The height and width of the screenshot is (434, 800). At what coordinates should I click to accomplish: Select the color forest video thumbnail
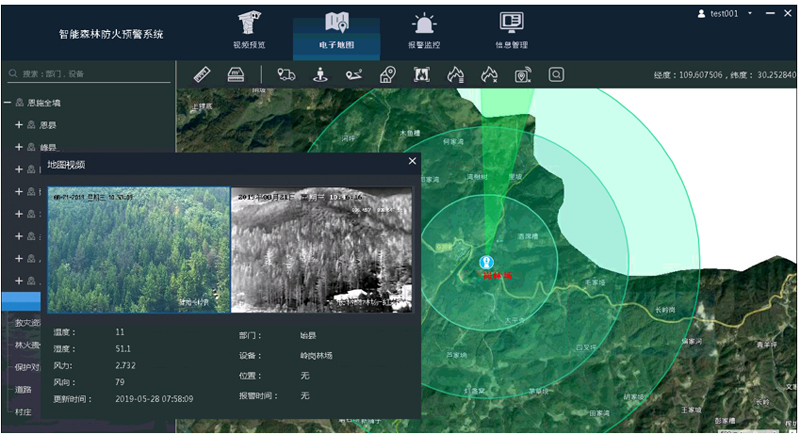click(139, 249)
